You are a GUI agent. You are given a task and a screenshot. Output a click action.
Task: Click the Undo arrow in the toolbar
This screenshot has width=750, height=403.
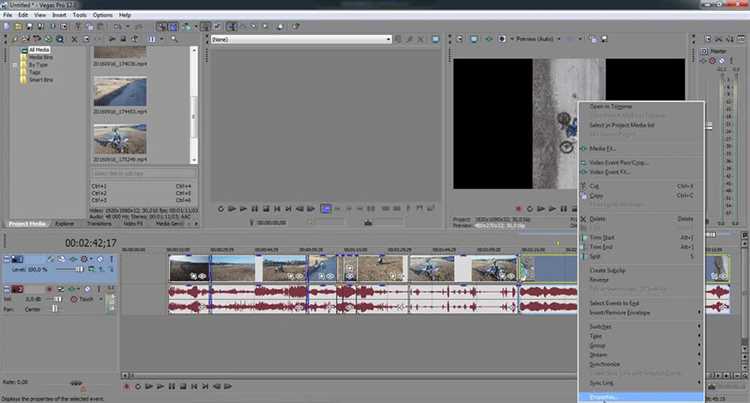[117, 27]
